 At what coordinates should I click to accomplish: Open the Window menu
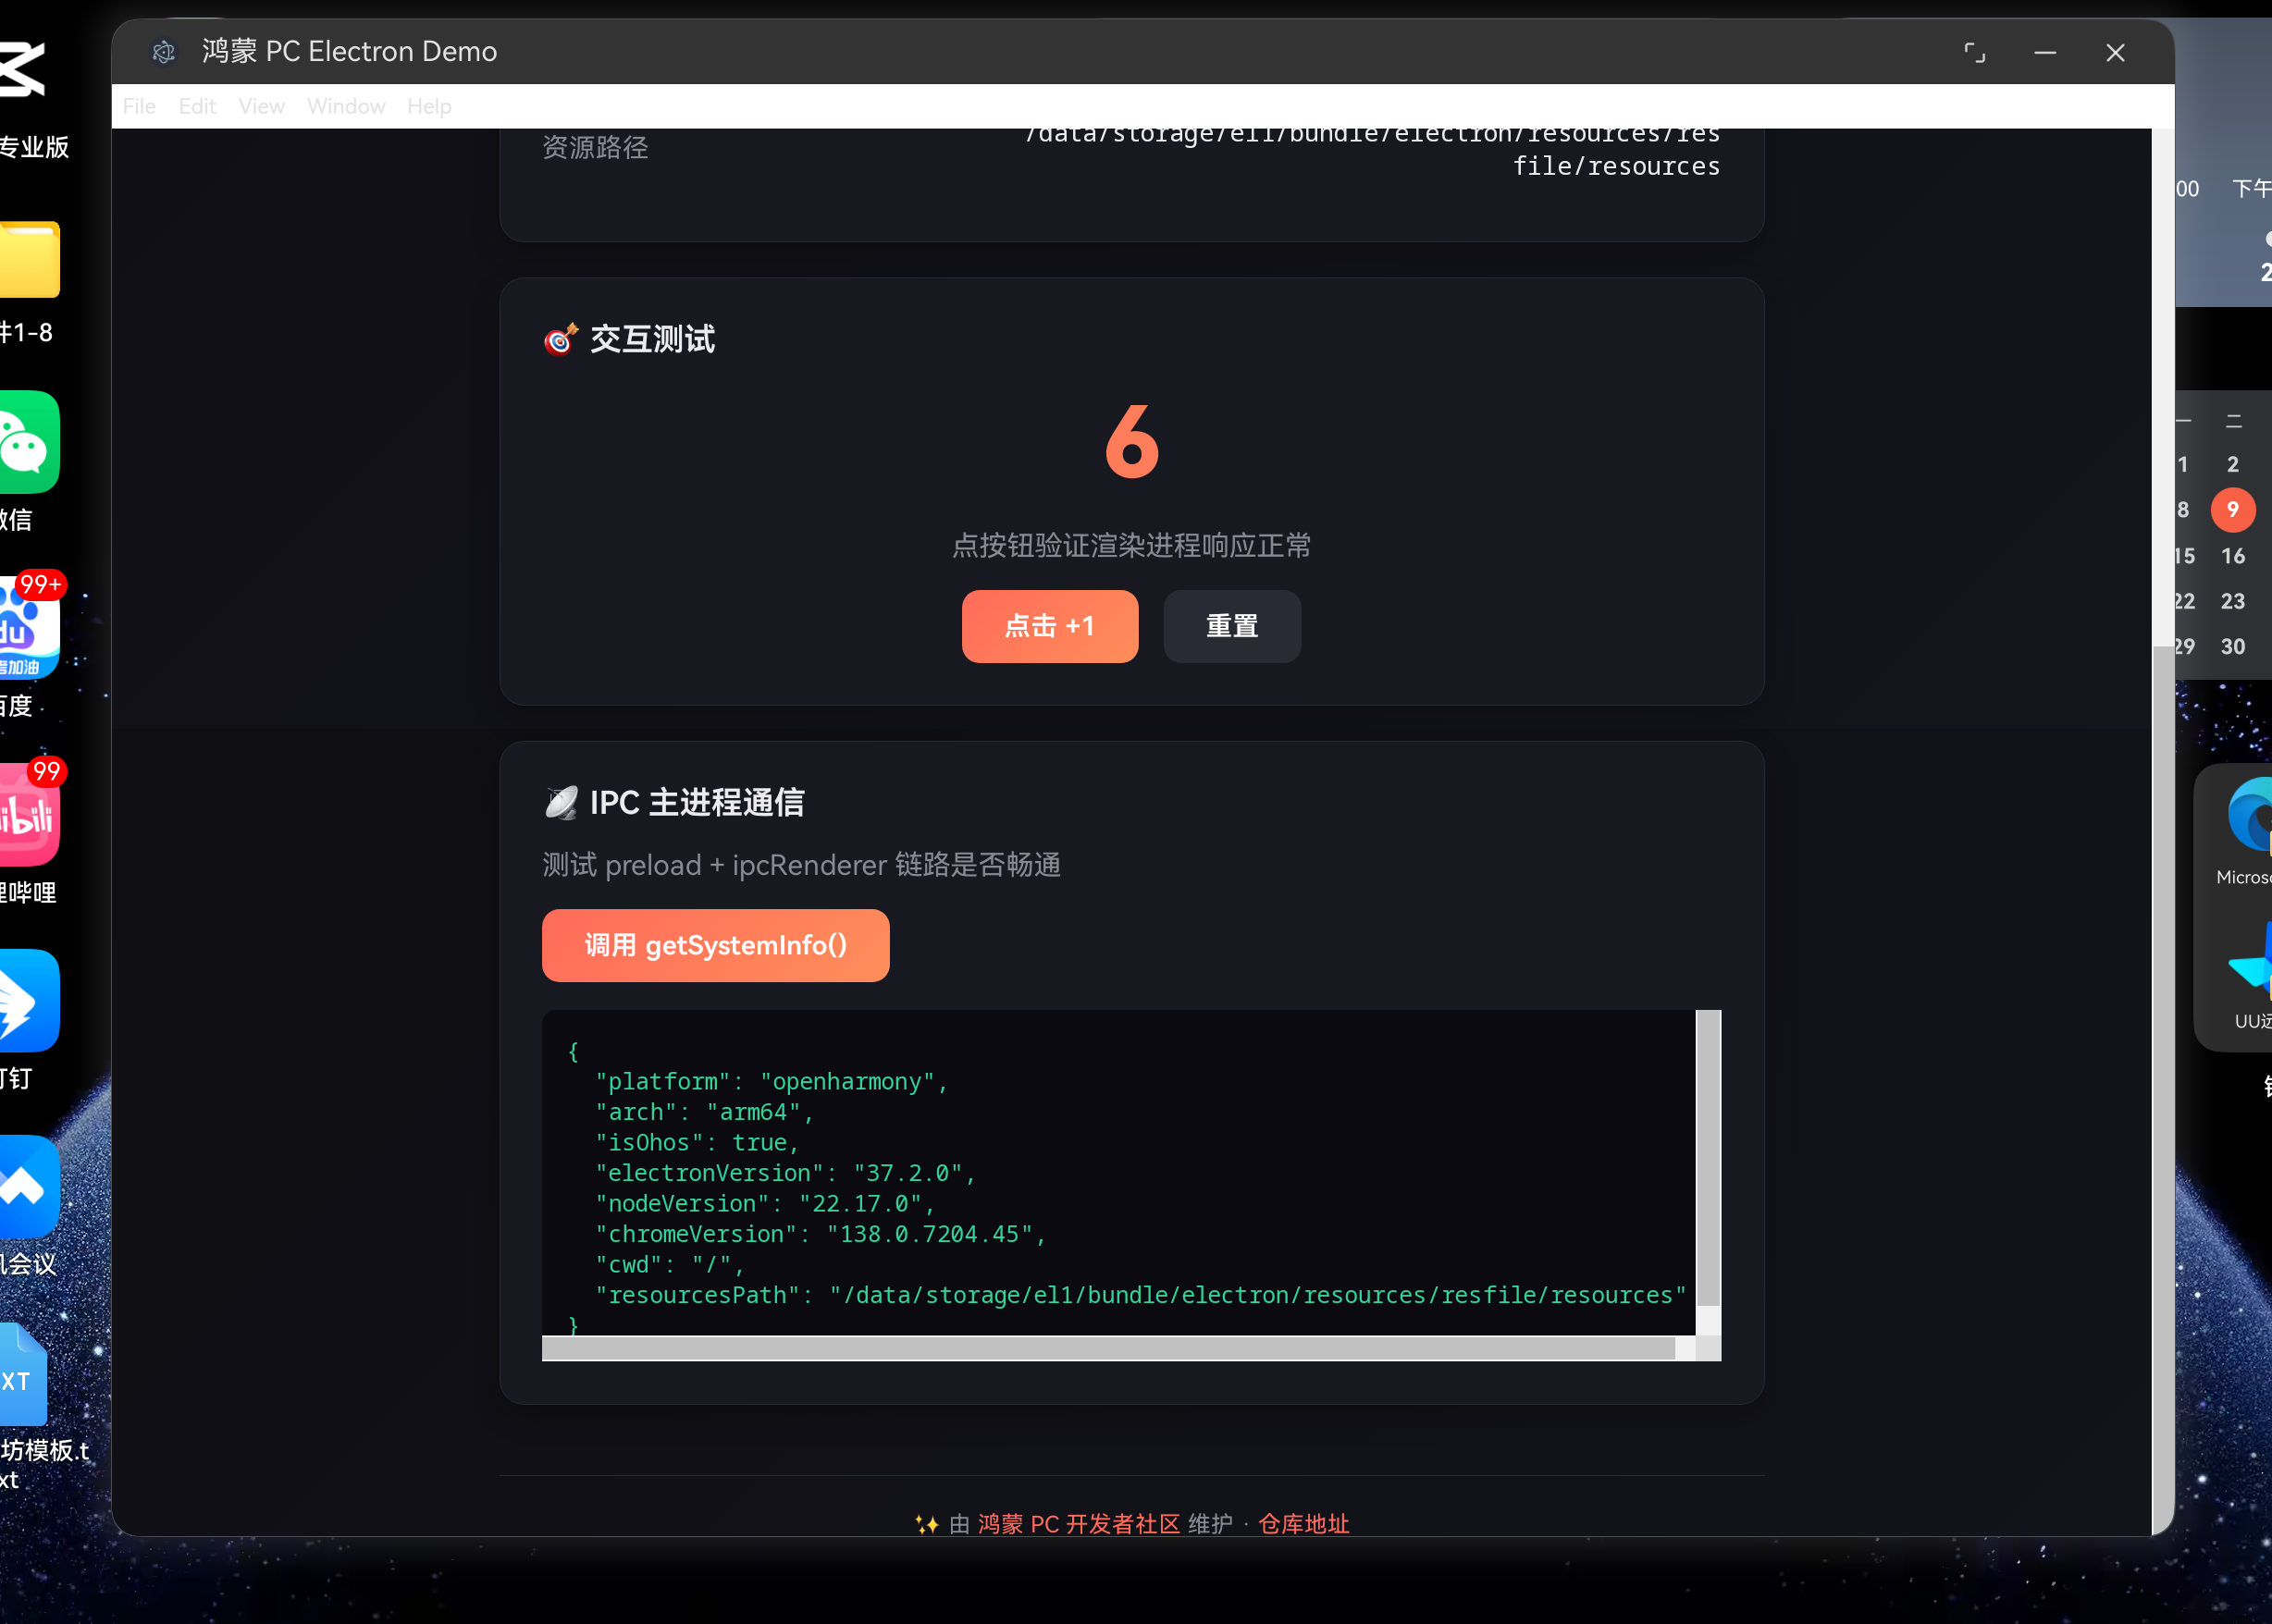coord(346,106)
